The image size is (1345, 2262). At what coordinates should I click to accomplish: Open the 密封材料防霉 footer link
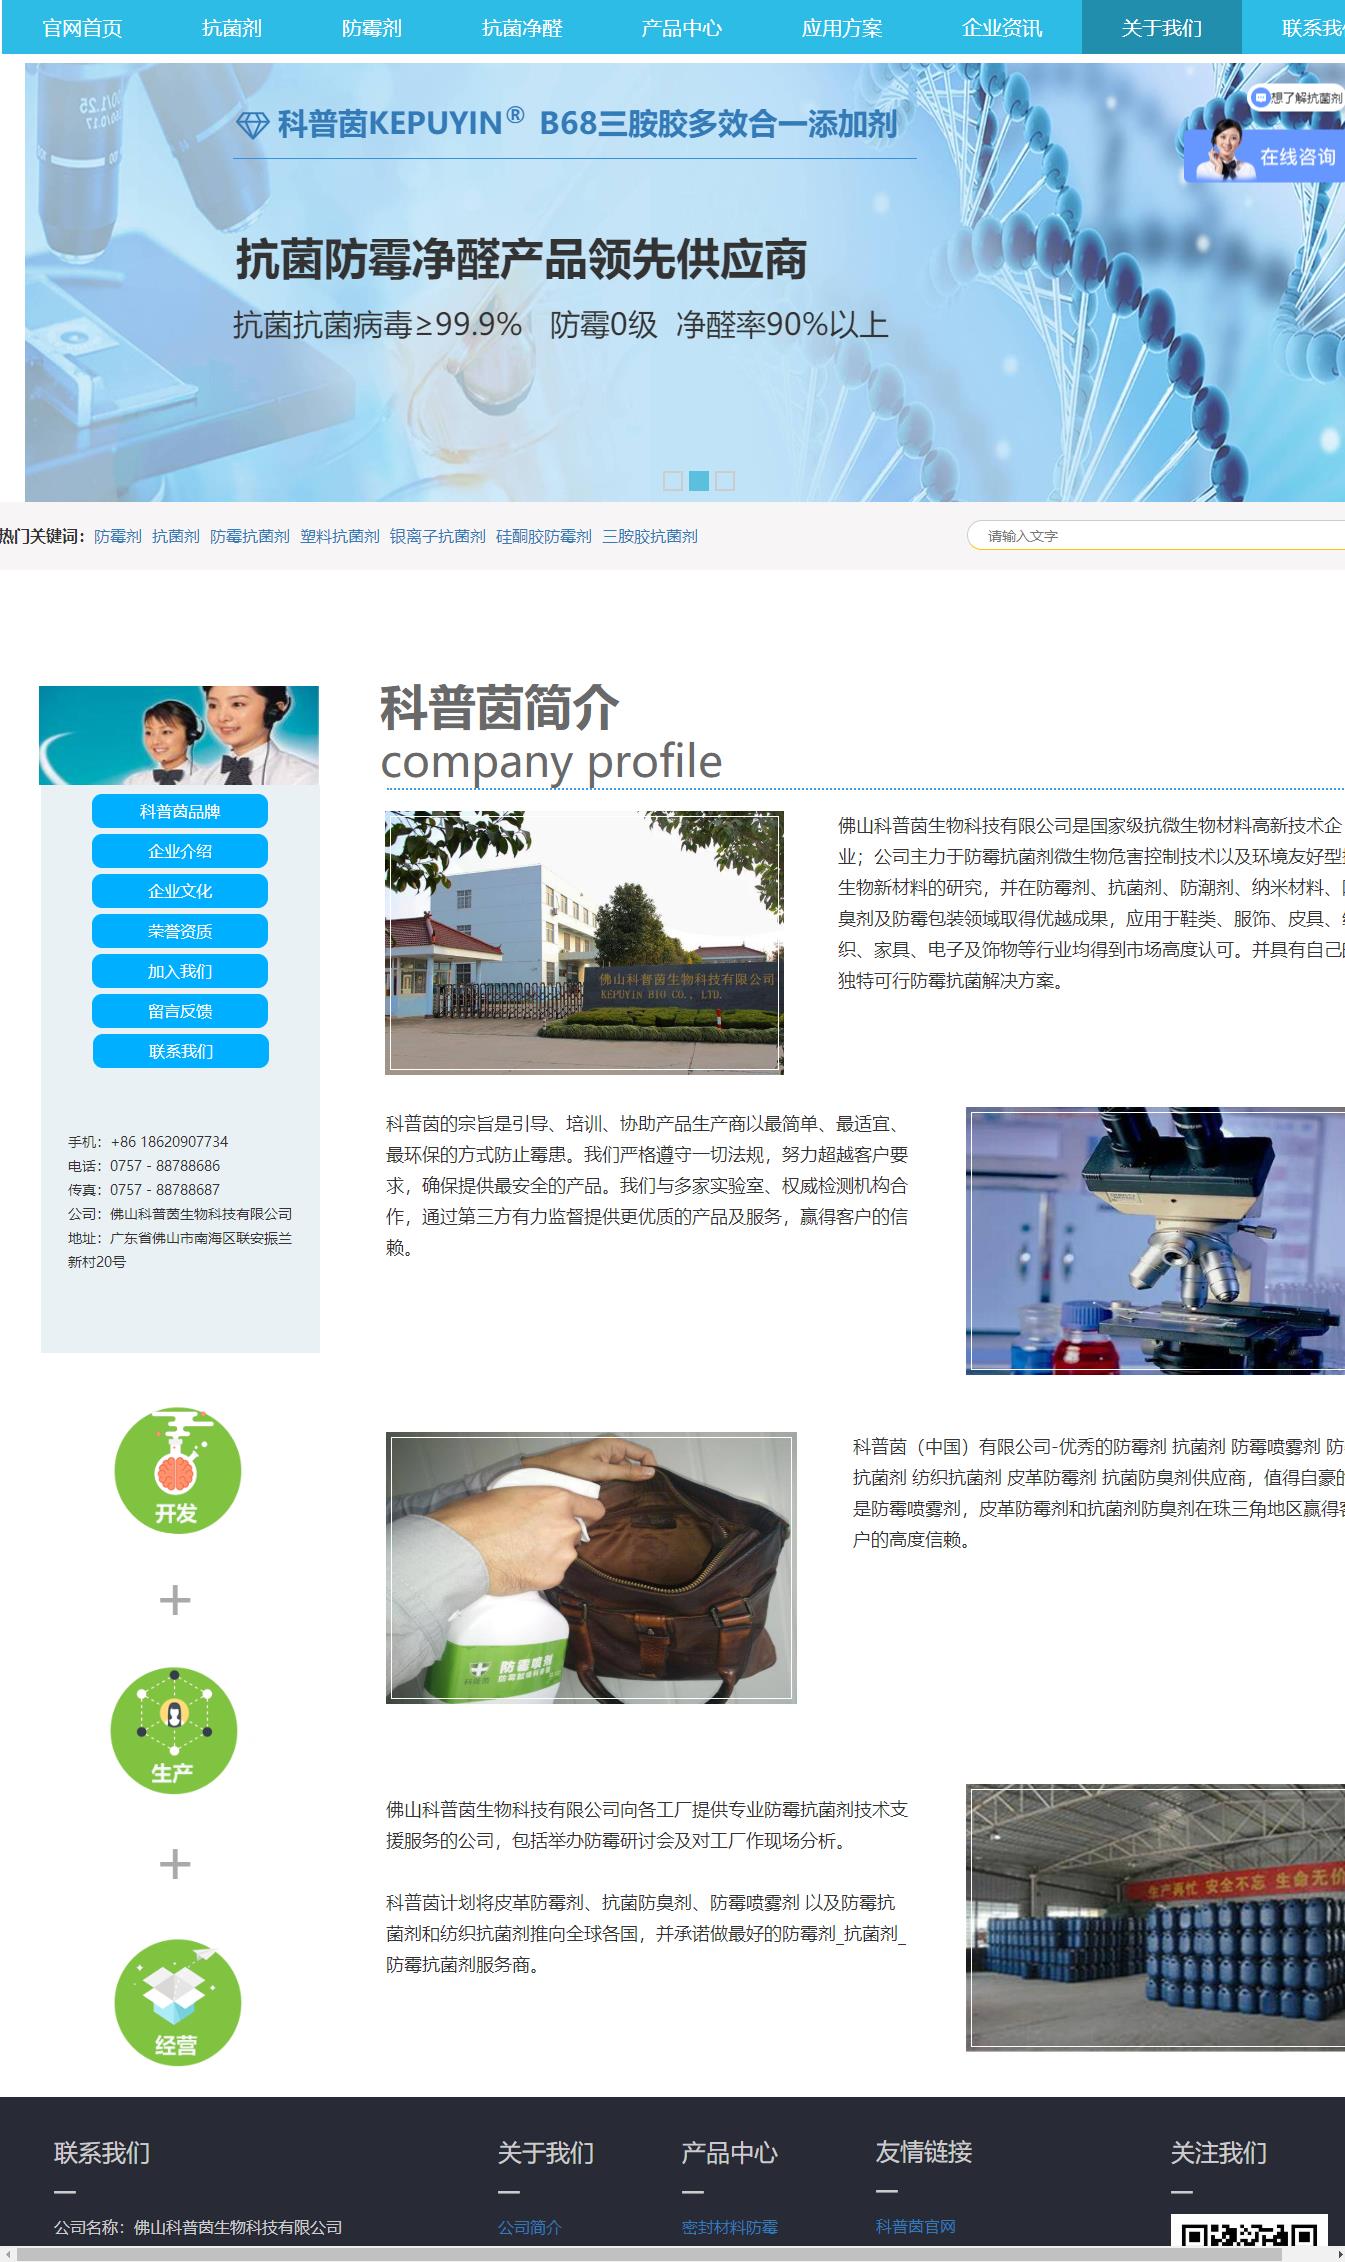(730, 2227)
